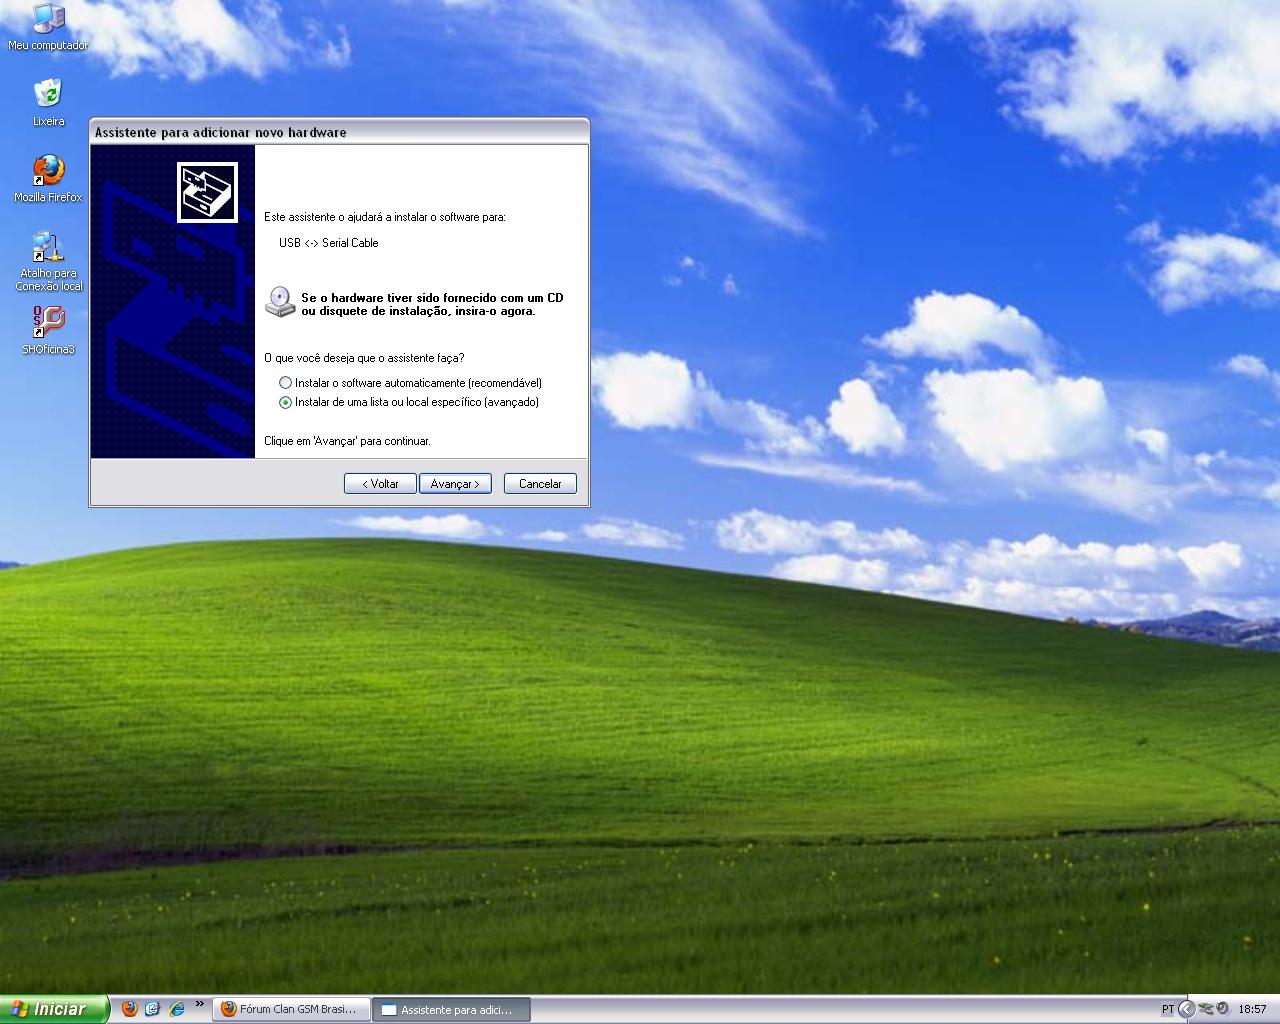Screen dimensions: 1280x1024
Task: Click the 18:57 clock in the tray
Action: point(1252,1009)
